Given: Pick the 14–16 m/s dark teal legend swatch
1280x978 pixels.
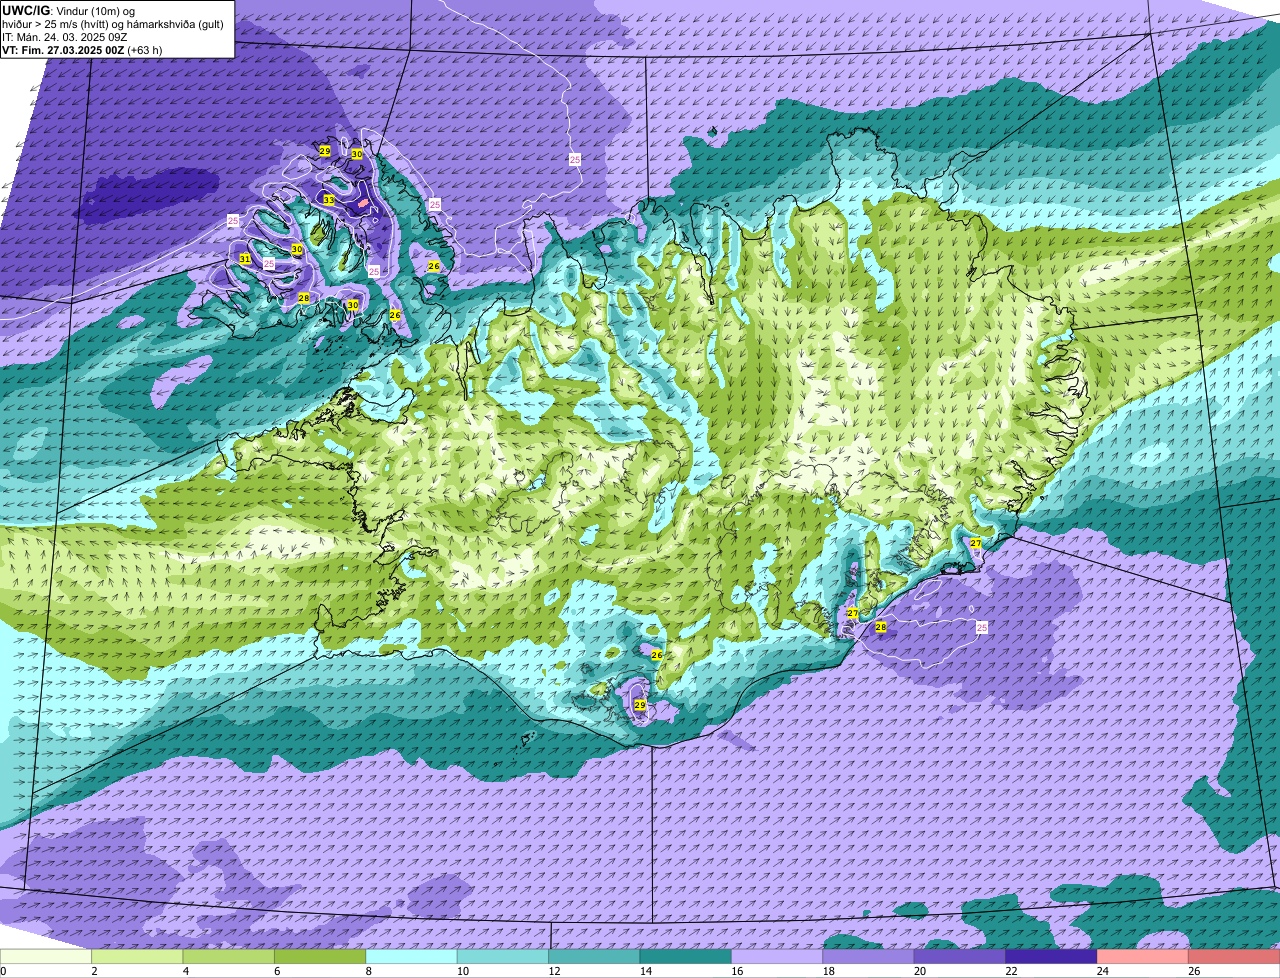Looking at the screenshot, I should (686, 956).
